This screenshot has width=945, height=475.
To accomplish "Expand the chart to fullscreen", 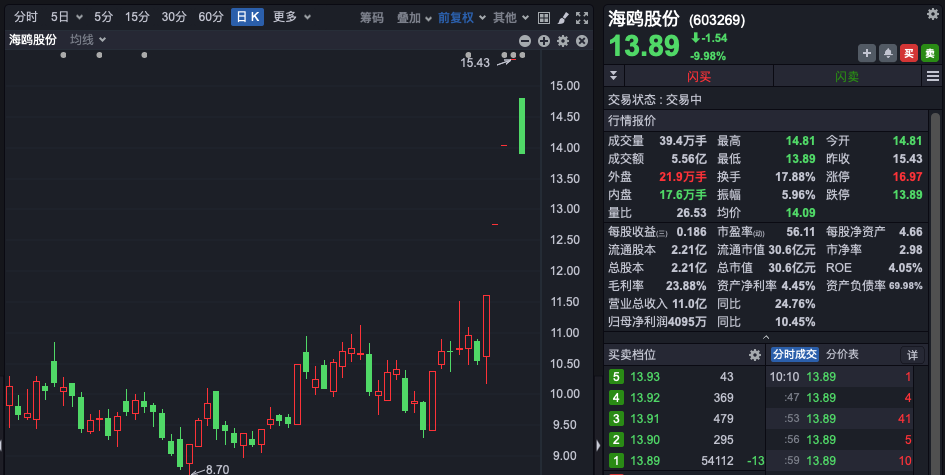I will [x=583, y=17].
